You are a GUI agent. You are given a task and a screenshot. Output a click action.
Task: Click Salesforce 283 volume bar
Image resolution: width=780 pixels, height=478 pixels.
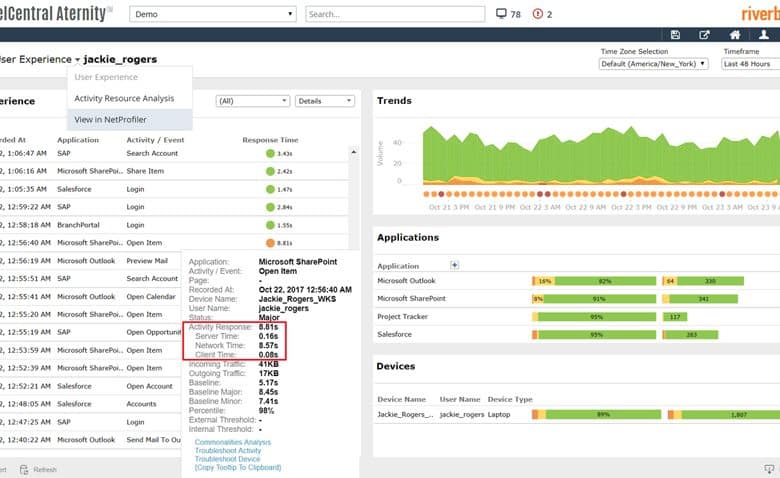click(x=691, y=335)
